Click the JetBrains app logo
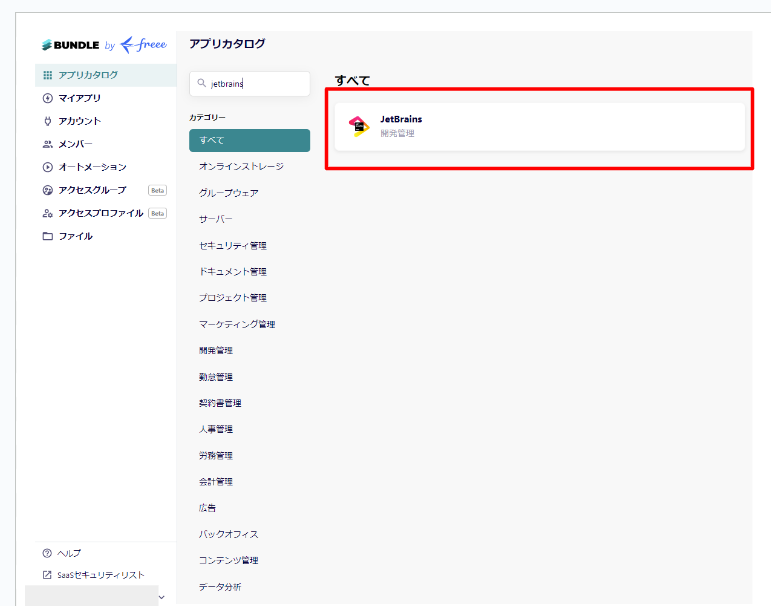 359,126
